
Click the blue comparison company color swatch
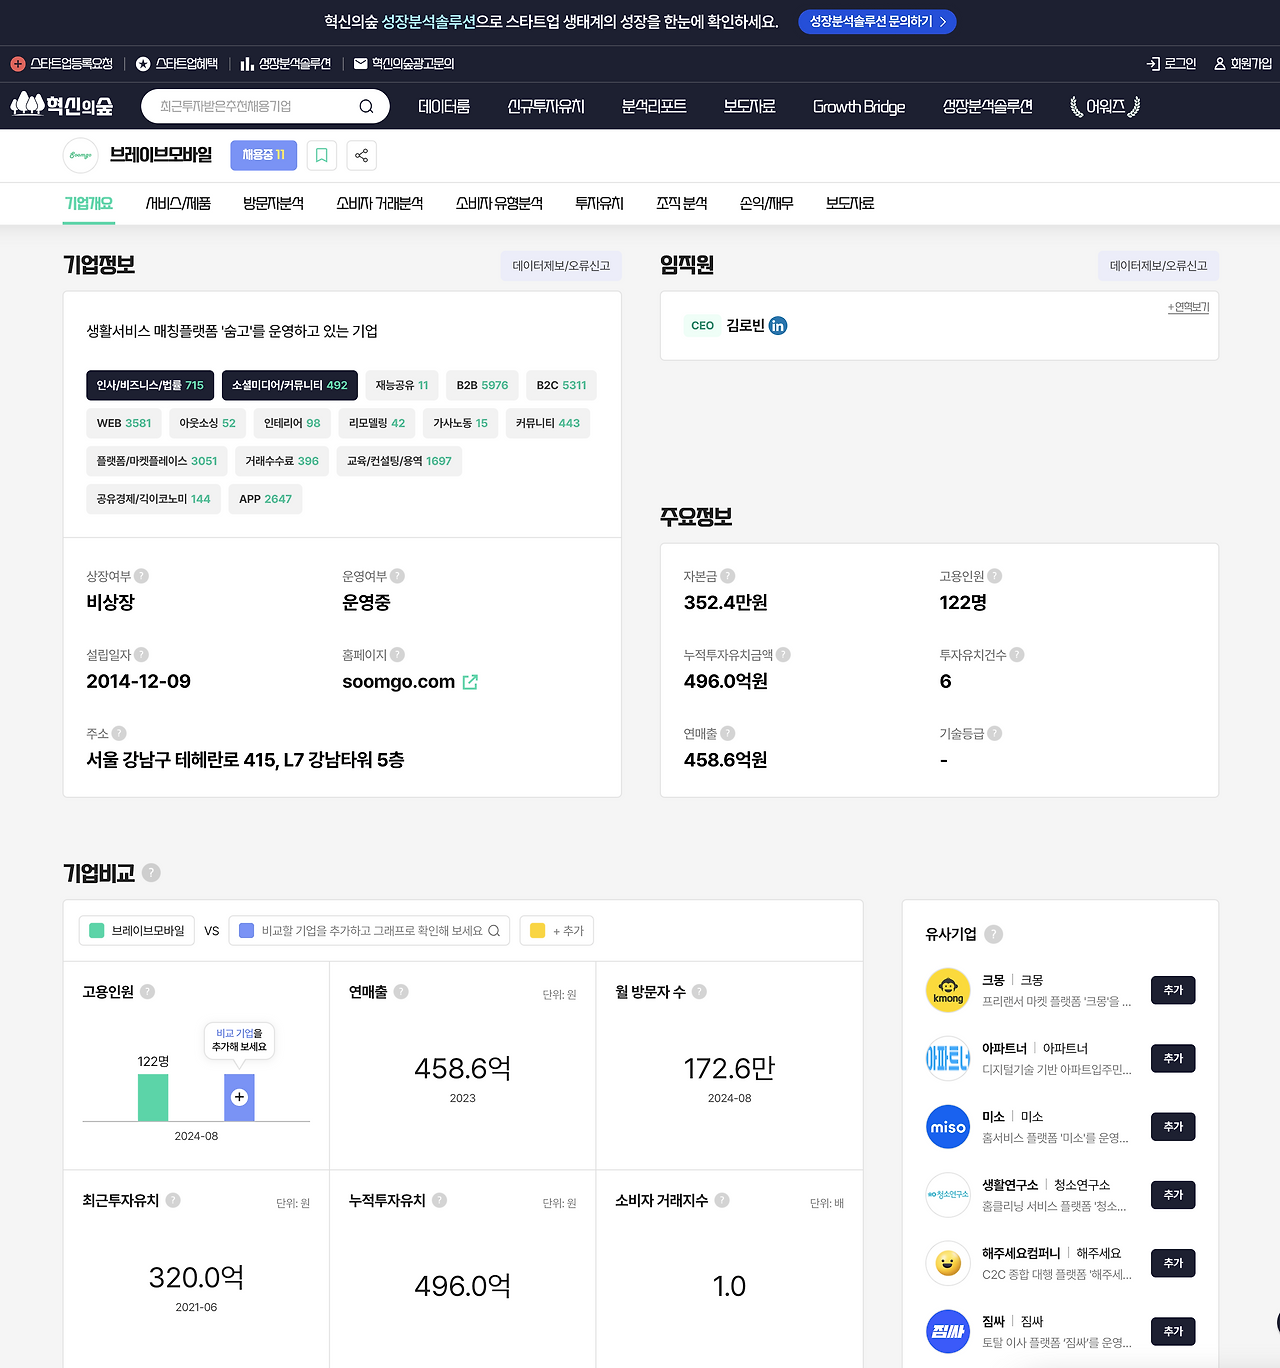coord(246,931)
